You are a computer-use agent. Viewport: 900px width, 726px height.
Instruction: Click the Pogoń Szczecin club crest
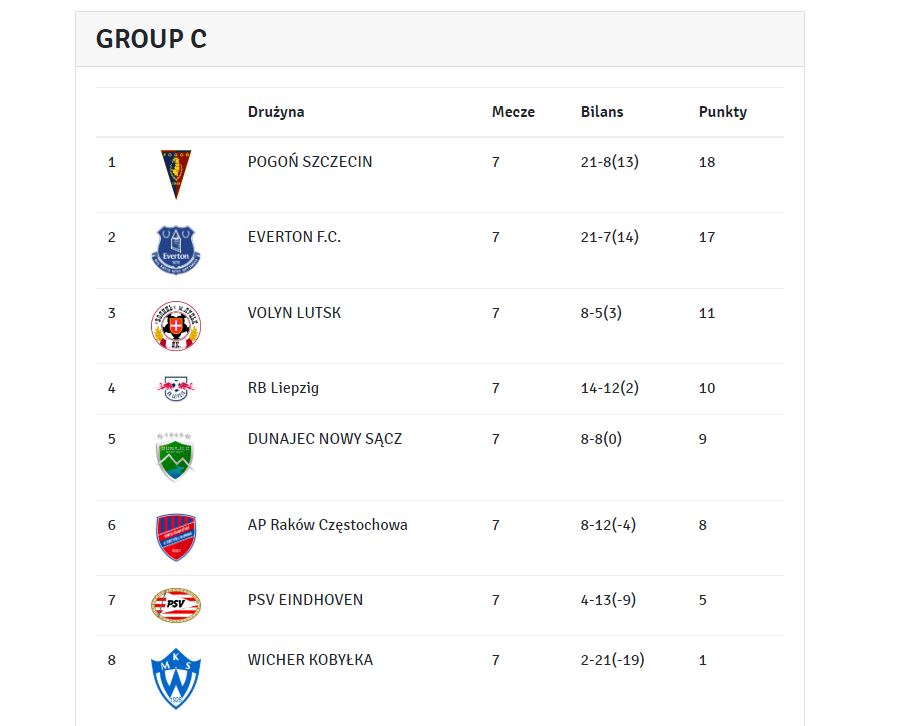176,174
